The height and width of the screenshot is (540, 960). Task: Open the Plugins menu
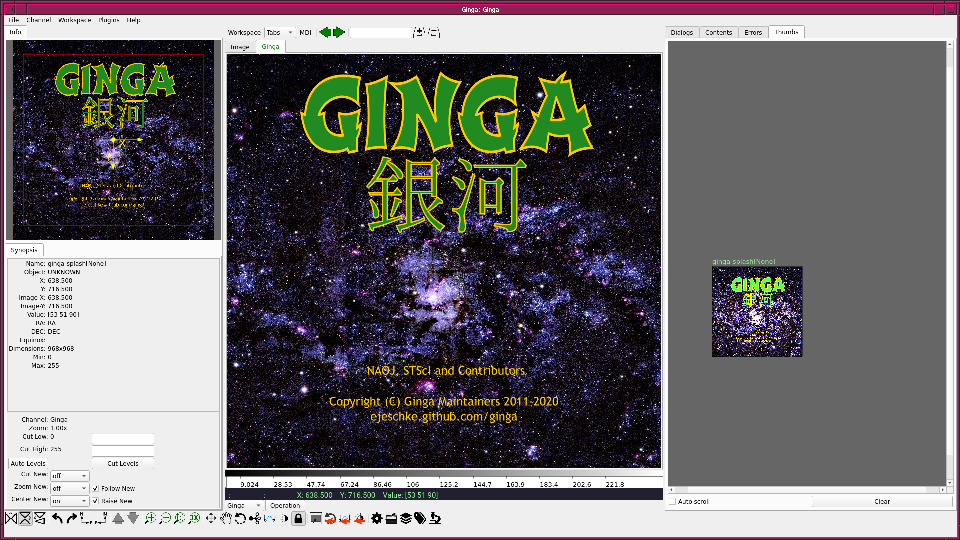point(109,20)
